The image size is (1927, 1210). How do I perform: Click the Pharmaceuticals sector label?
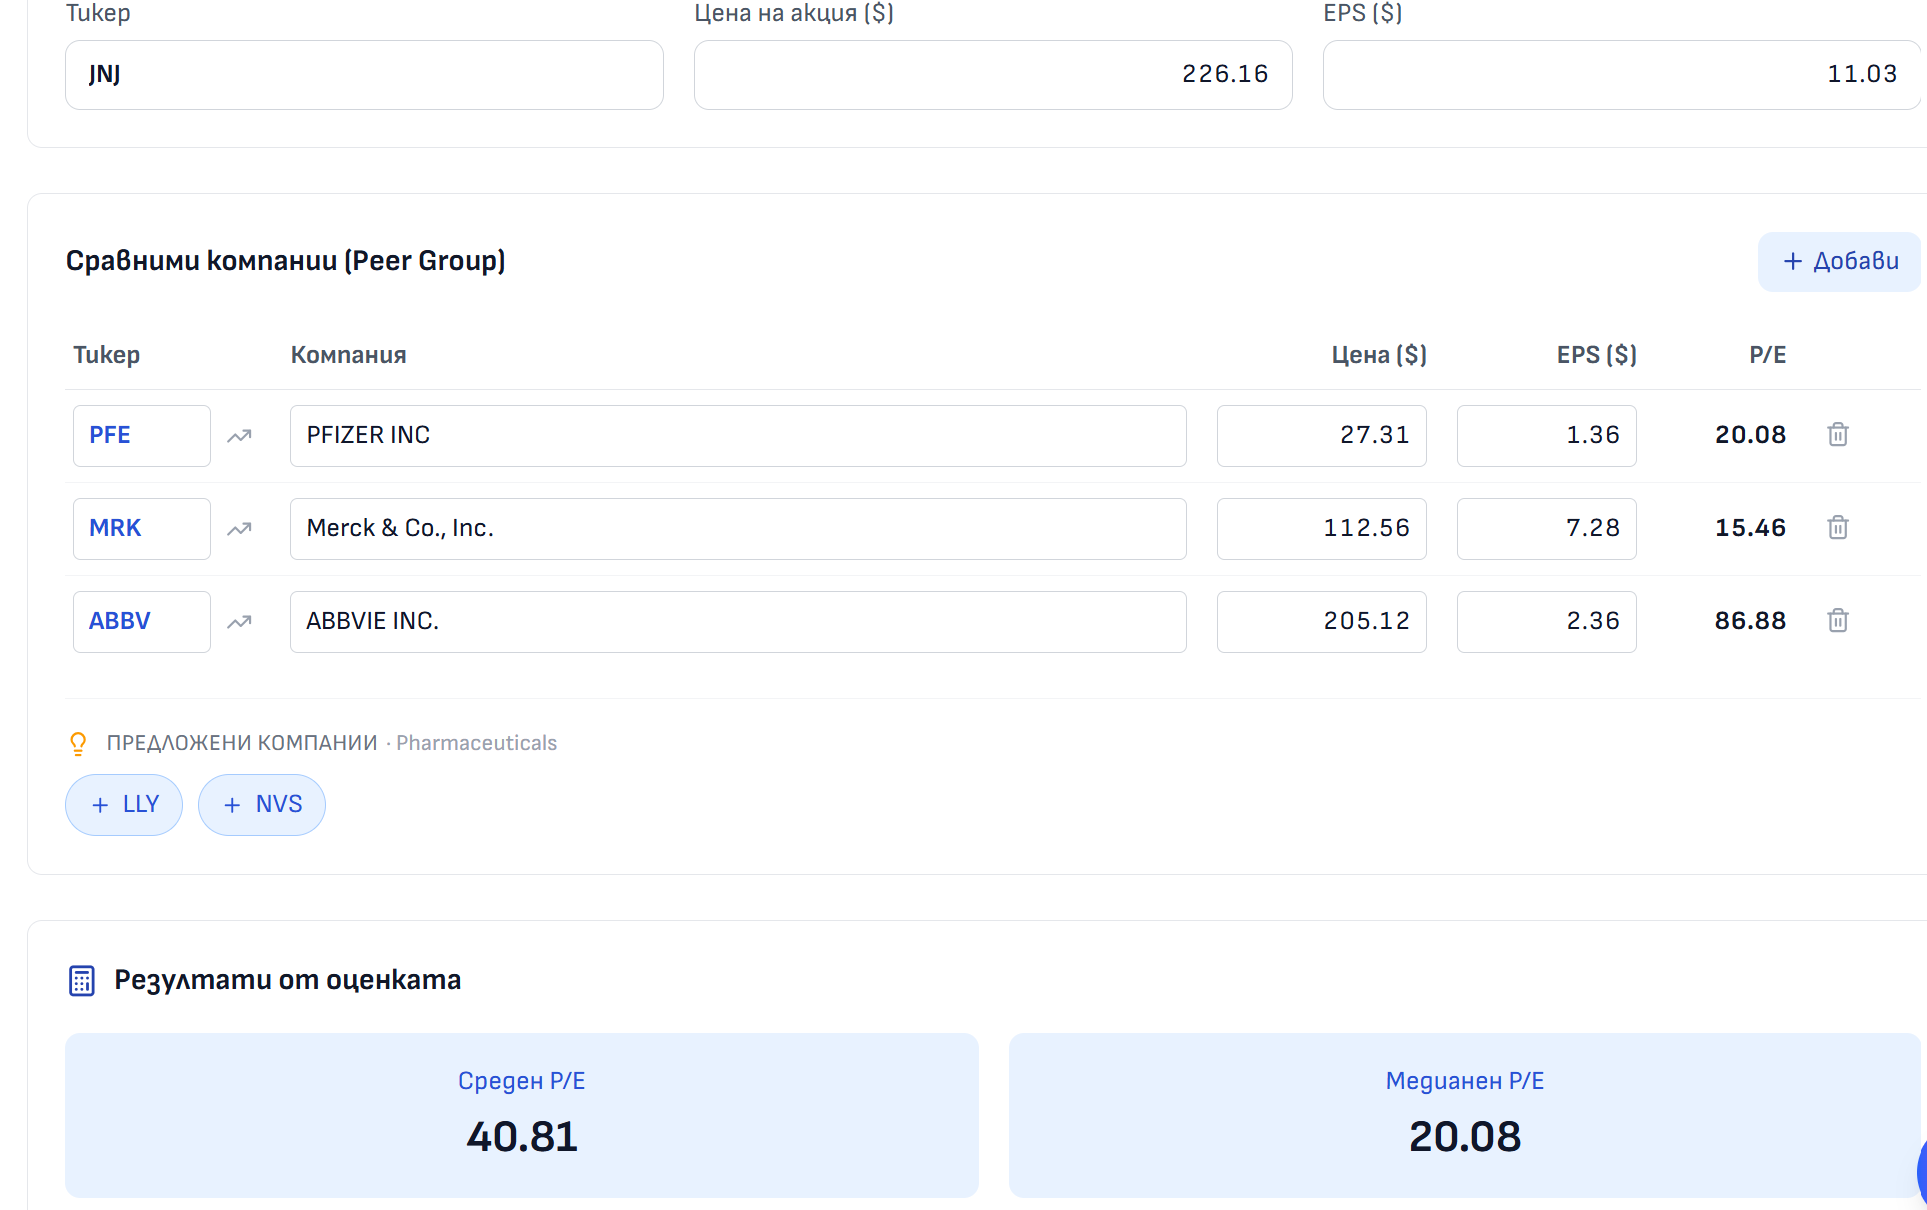pos(477,743)
